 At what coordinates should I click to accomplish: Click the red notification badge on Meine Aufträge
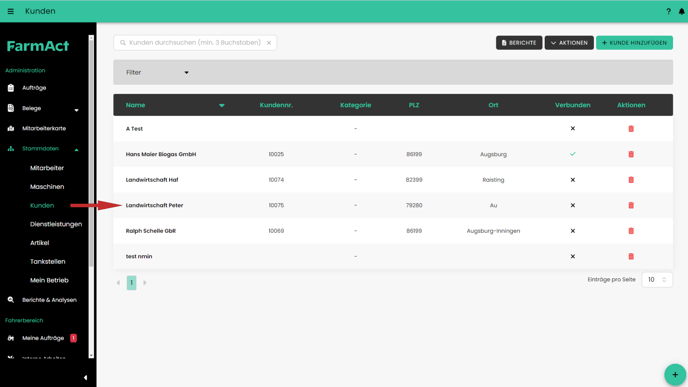[x=73, y=338]
